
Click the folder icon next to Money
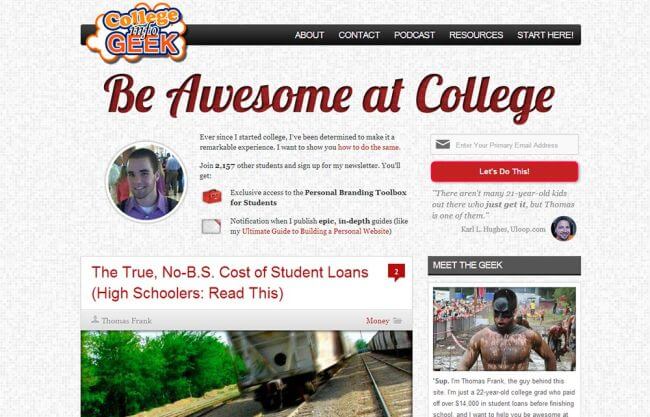click(x=397, y=320)
